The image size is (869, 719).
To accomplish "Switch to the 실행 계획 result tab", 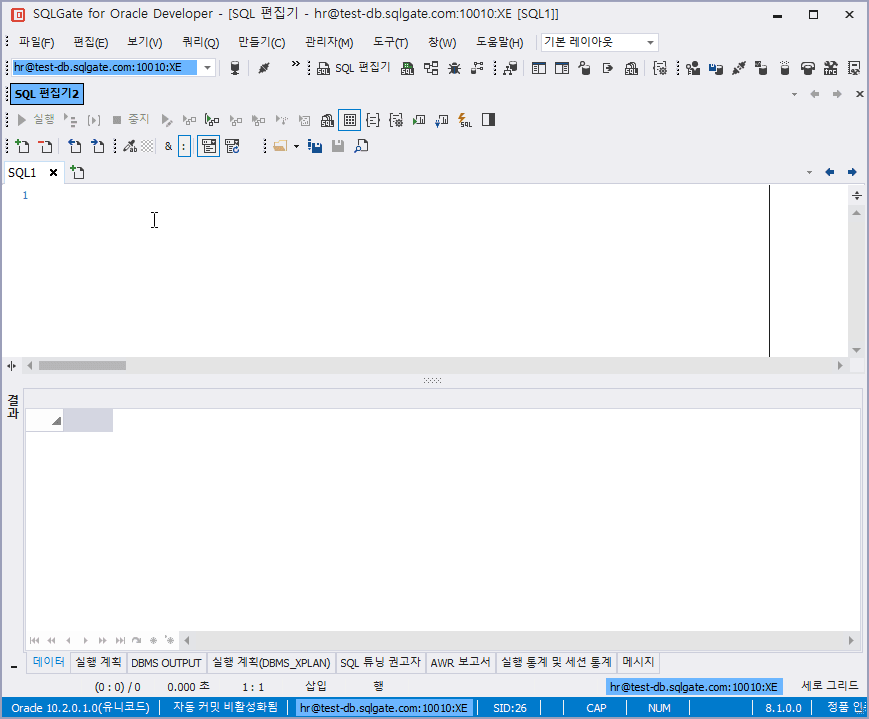I will tap(98, 662).
